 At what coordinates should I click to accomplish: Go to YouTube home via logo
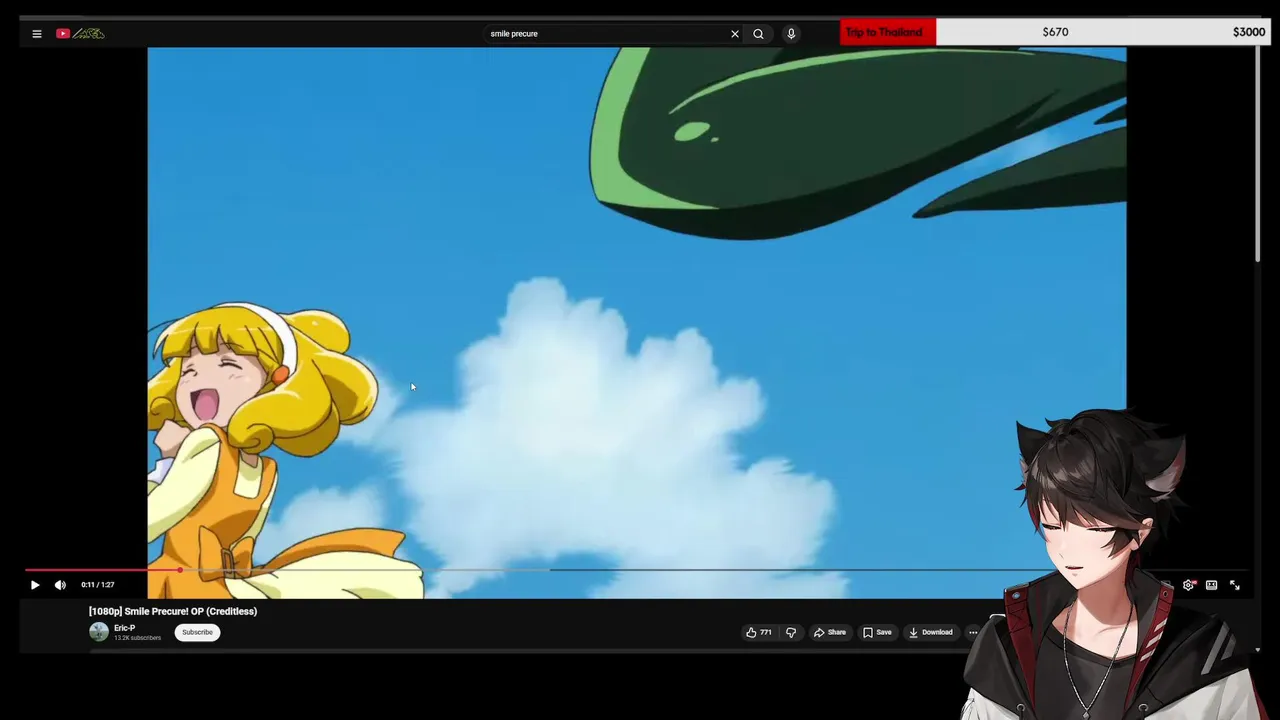pyautogui.click(x=80, y=34)
